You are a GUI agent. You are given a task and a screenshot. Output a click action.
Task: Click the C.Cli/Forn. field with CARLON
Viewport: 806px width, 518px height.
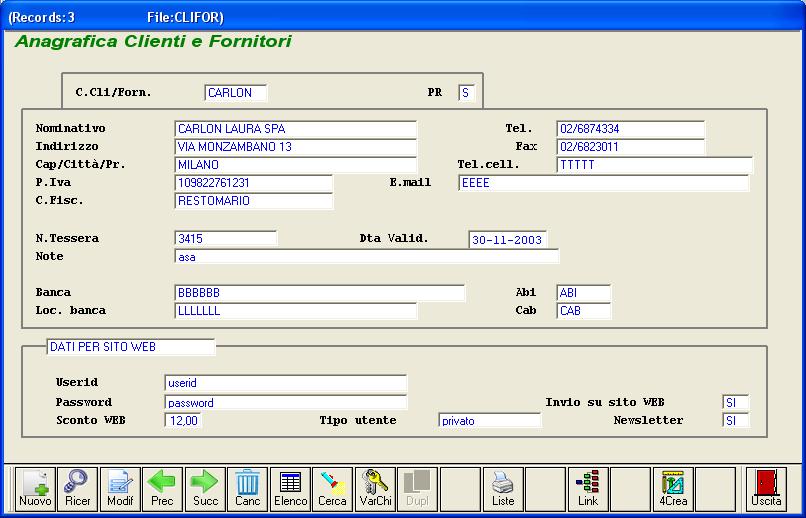pyautogui.click(x=236, y=93)
